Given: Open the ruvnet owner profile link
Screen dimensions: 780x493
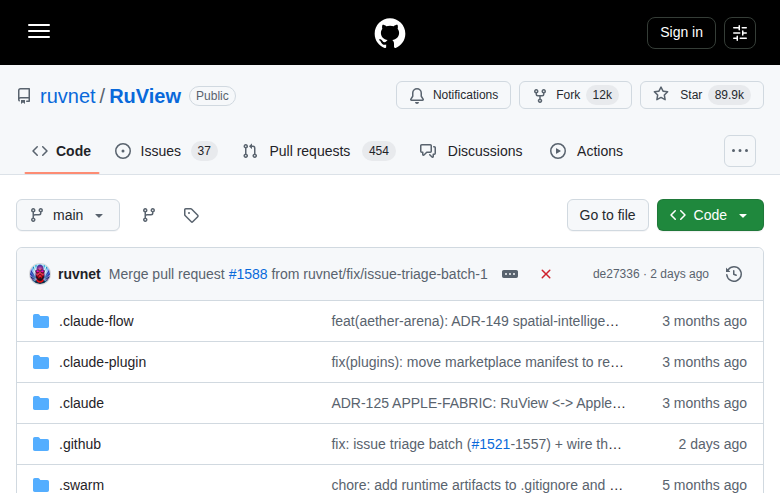Looking at the screenshot, I should pyautogui.click(x=68, y=96).
